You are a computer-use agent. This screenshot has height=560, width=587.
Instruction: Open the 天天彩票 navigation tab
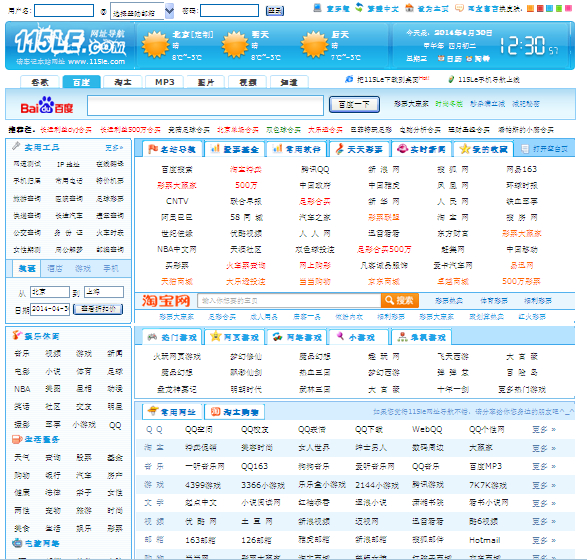point(359,149)
